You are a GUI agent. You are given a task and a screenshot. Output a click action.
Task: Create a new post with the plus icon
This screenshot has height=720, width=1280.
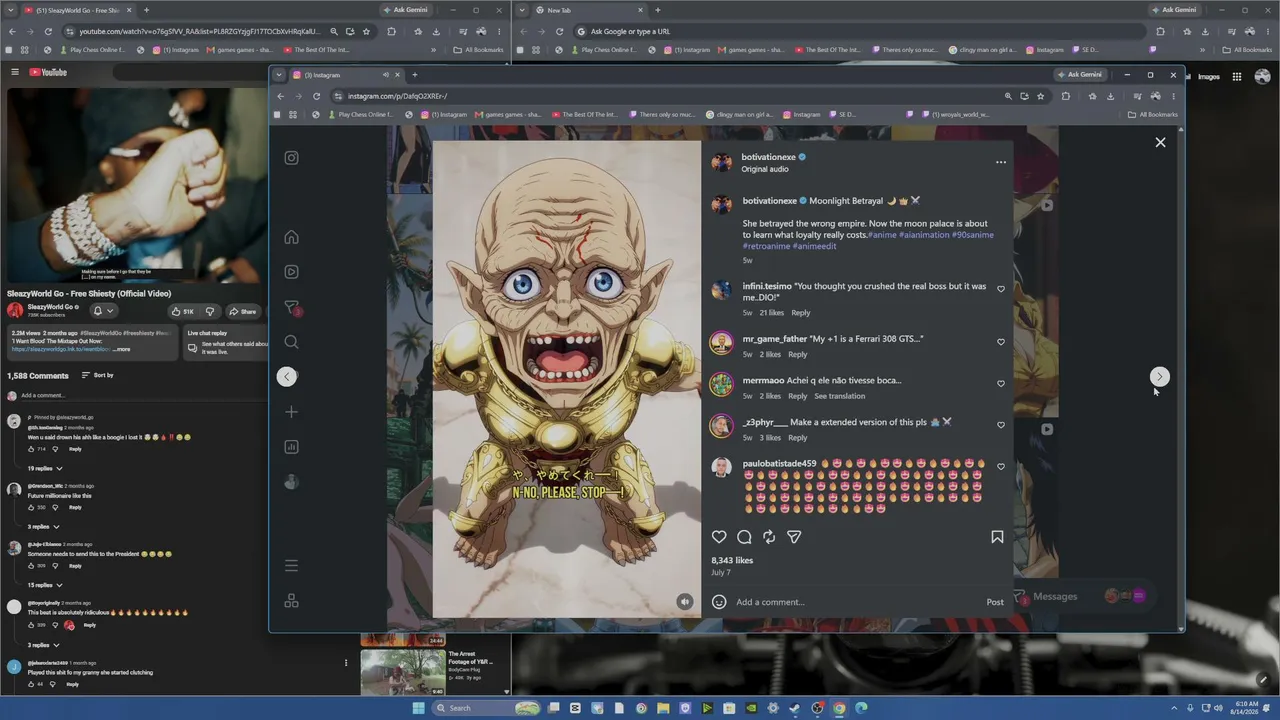click(x=291, y=412)
